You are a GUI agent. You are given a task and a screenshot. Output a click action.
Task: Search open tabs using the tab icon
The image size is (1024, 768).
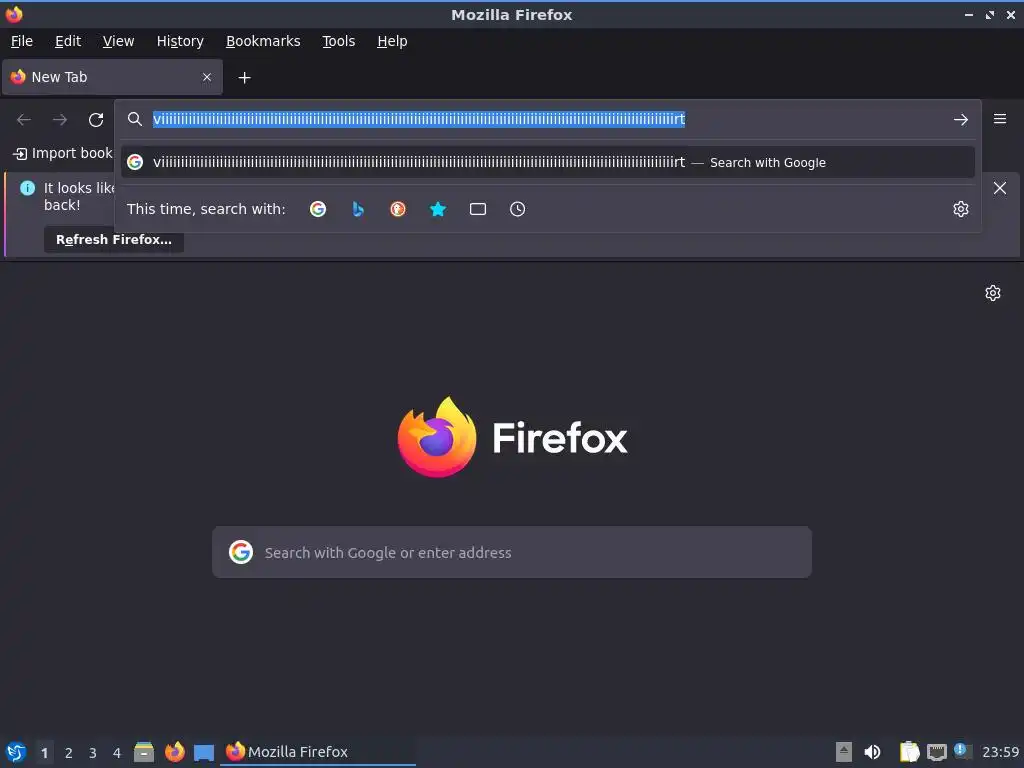tap(478, 209)
